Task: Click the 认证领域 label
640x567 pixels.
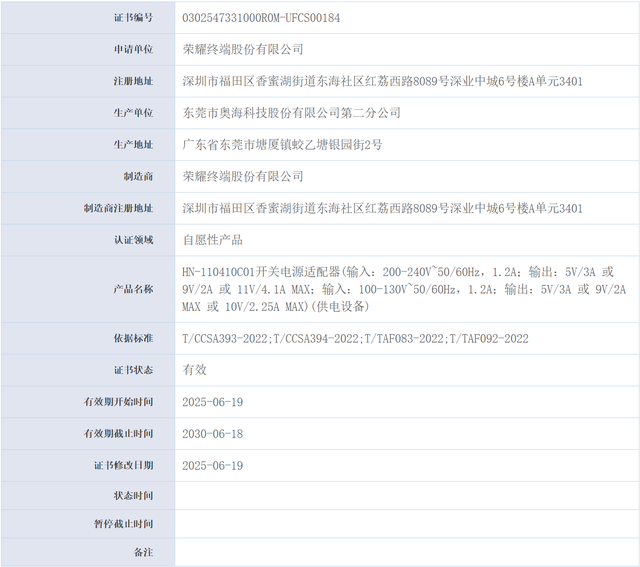Action: tap(133, 240)
